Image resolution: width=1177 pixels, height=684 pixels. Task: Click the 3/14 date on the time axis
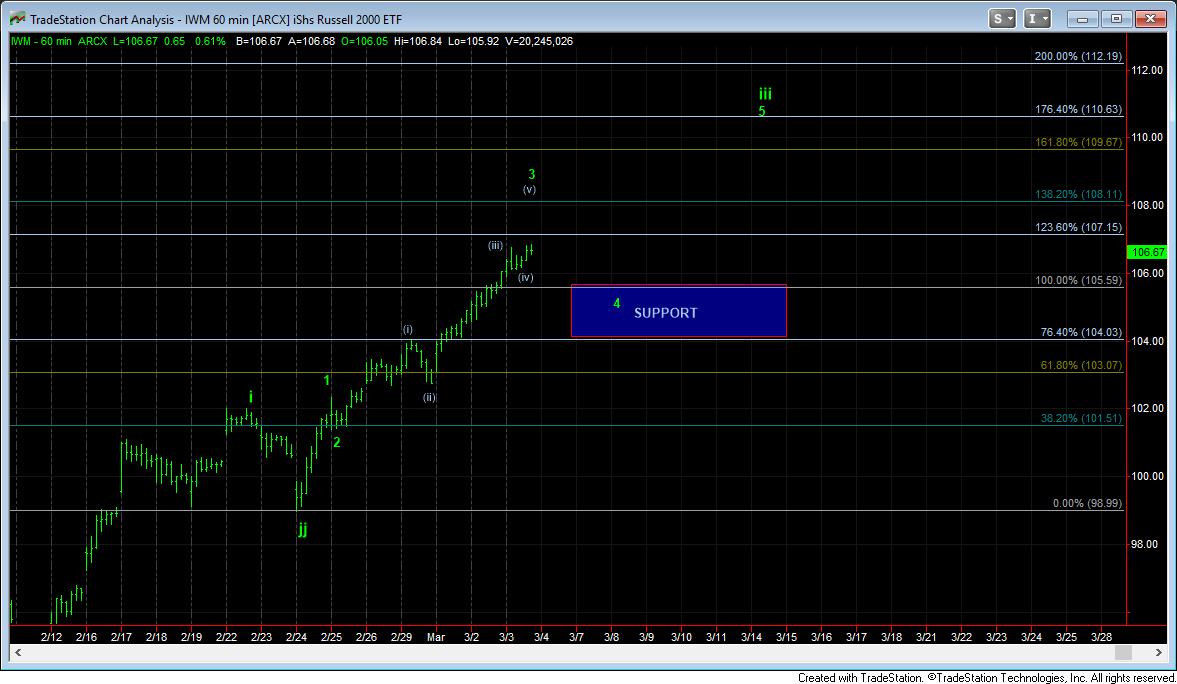pos(752,636)
